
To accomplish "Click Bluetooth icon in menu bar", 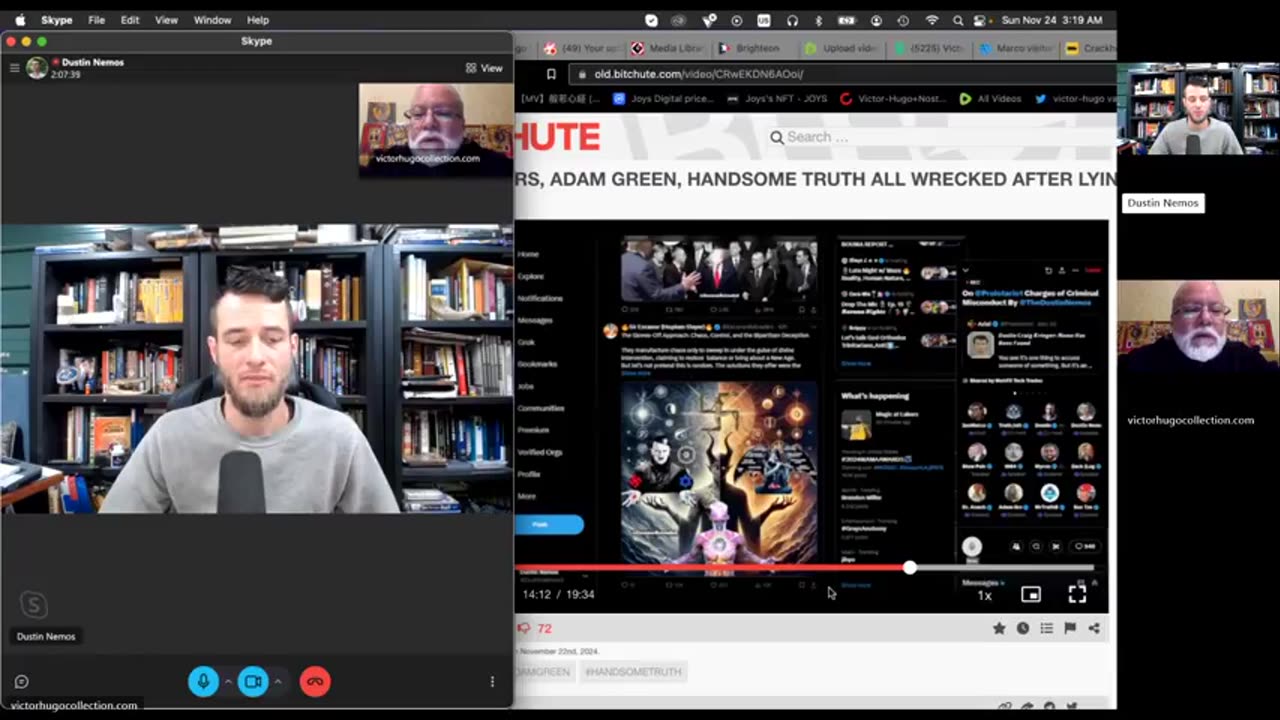I will point(818,20).
